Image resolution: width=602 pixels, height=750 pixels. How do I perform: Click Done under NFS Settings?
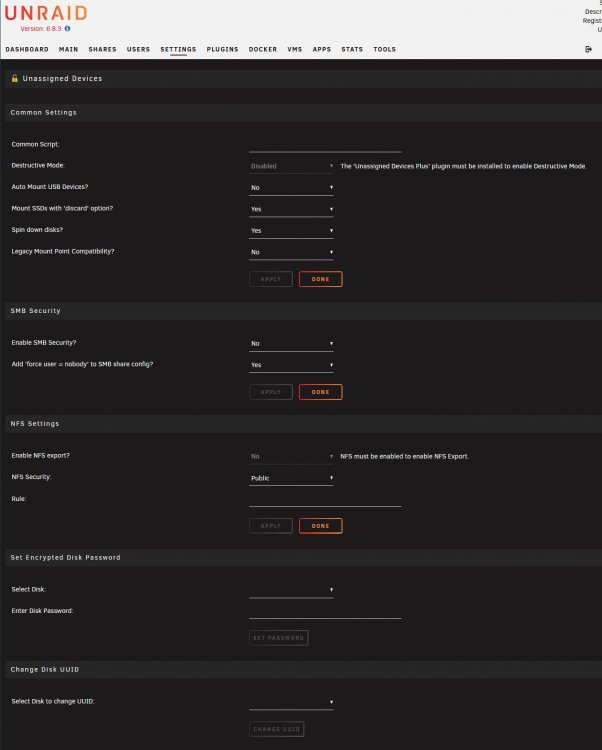[320, 526]
